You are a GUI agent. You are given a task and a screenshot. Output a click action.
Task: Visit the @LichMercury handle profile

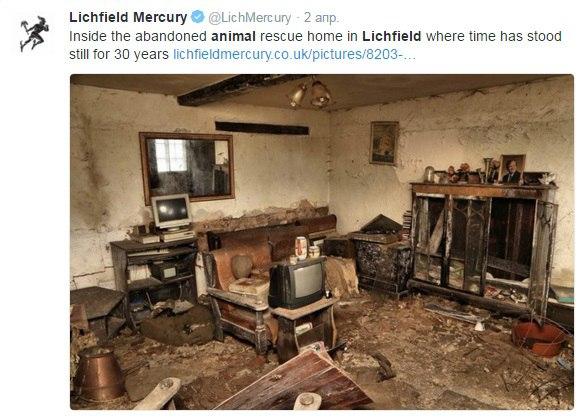[x=249, y=18]
